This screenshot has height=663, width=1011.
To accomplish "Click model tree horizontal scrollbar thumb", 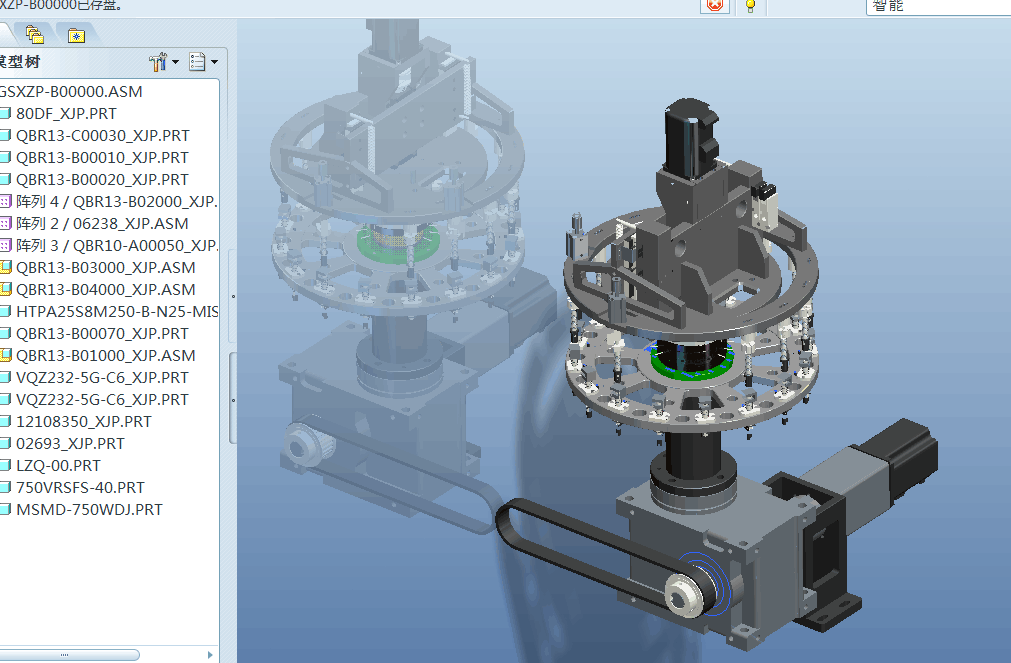I will 69,655.
